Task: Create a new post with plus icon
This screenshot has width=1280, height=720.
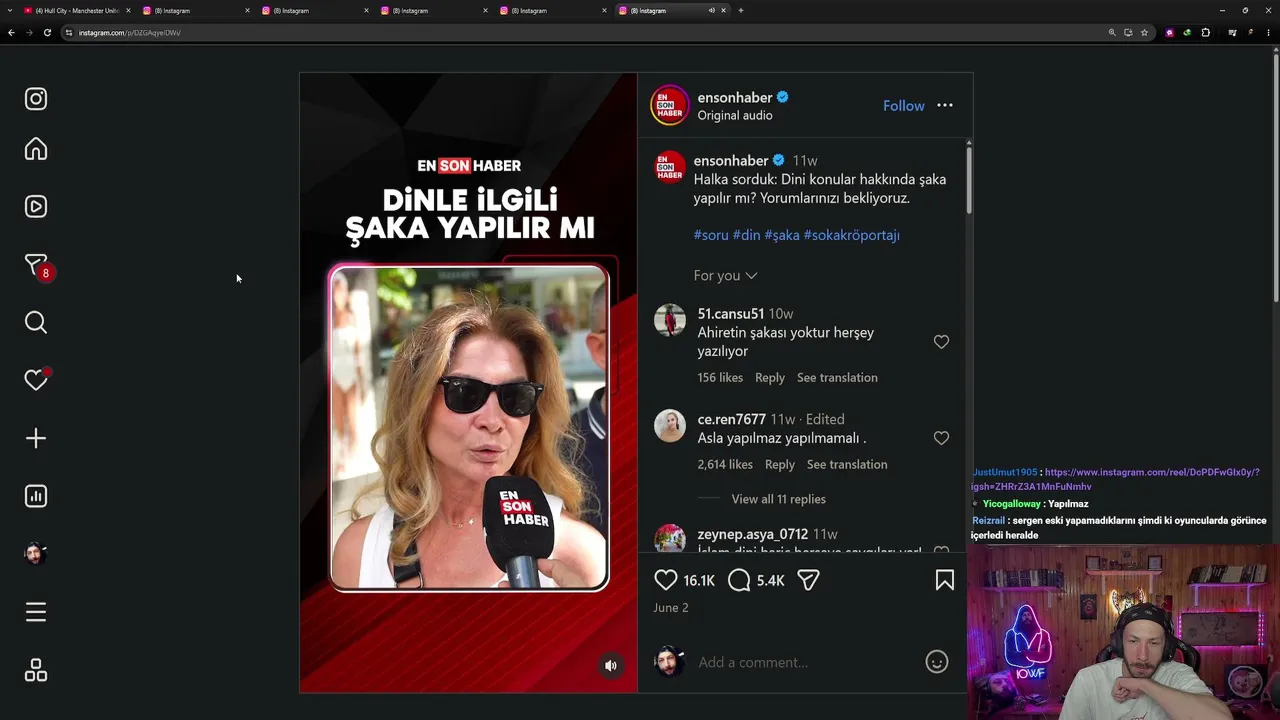Action: coord(36,438)
